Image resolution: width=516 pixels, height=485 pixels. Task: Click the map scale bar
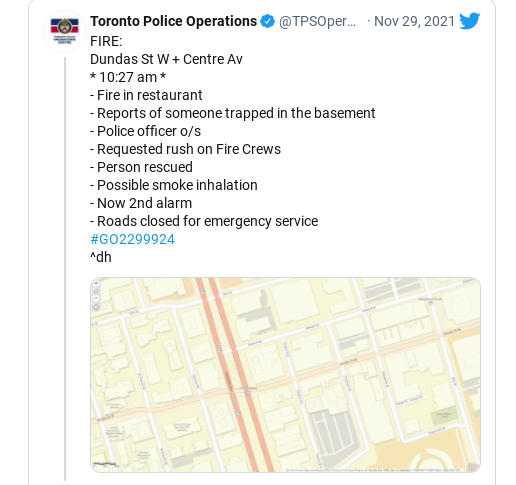[x=105, y=464]
